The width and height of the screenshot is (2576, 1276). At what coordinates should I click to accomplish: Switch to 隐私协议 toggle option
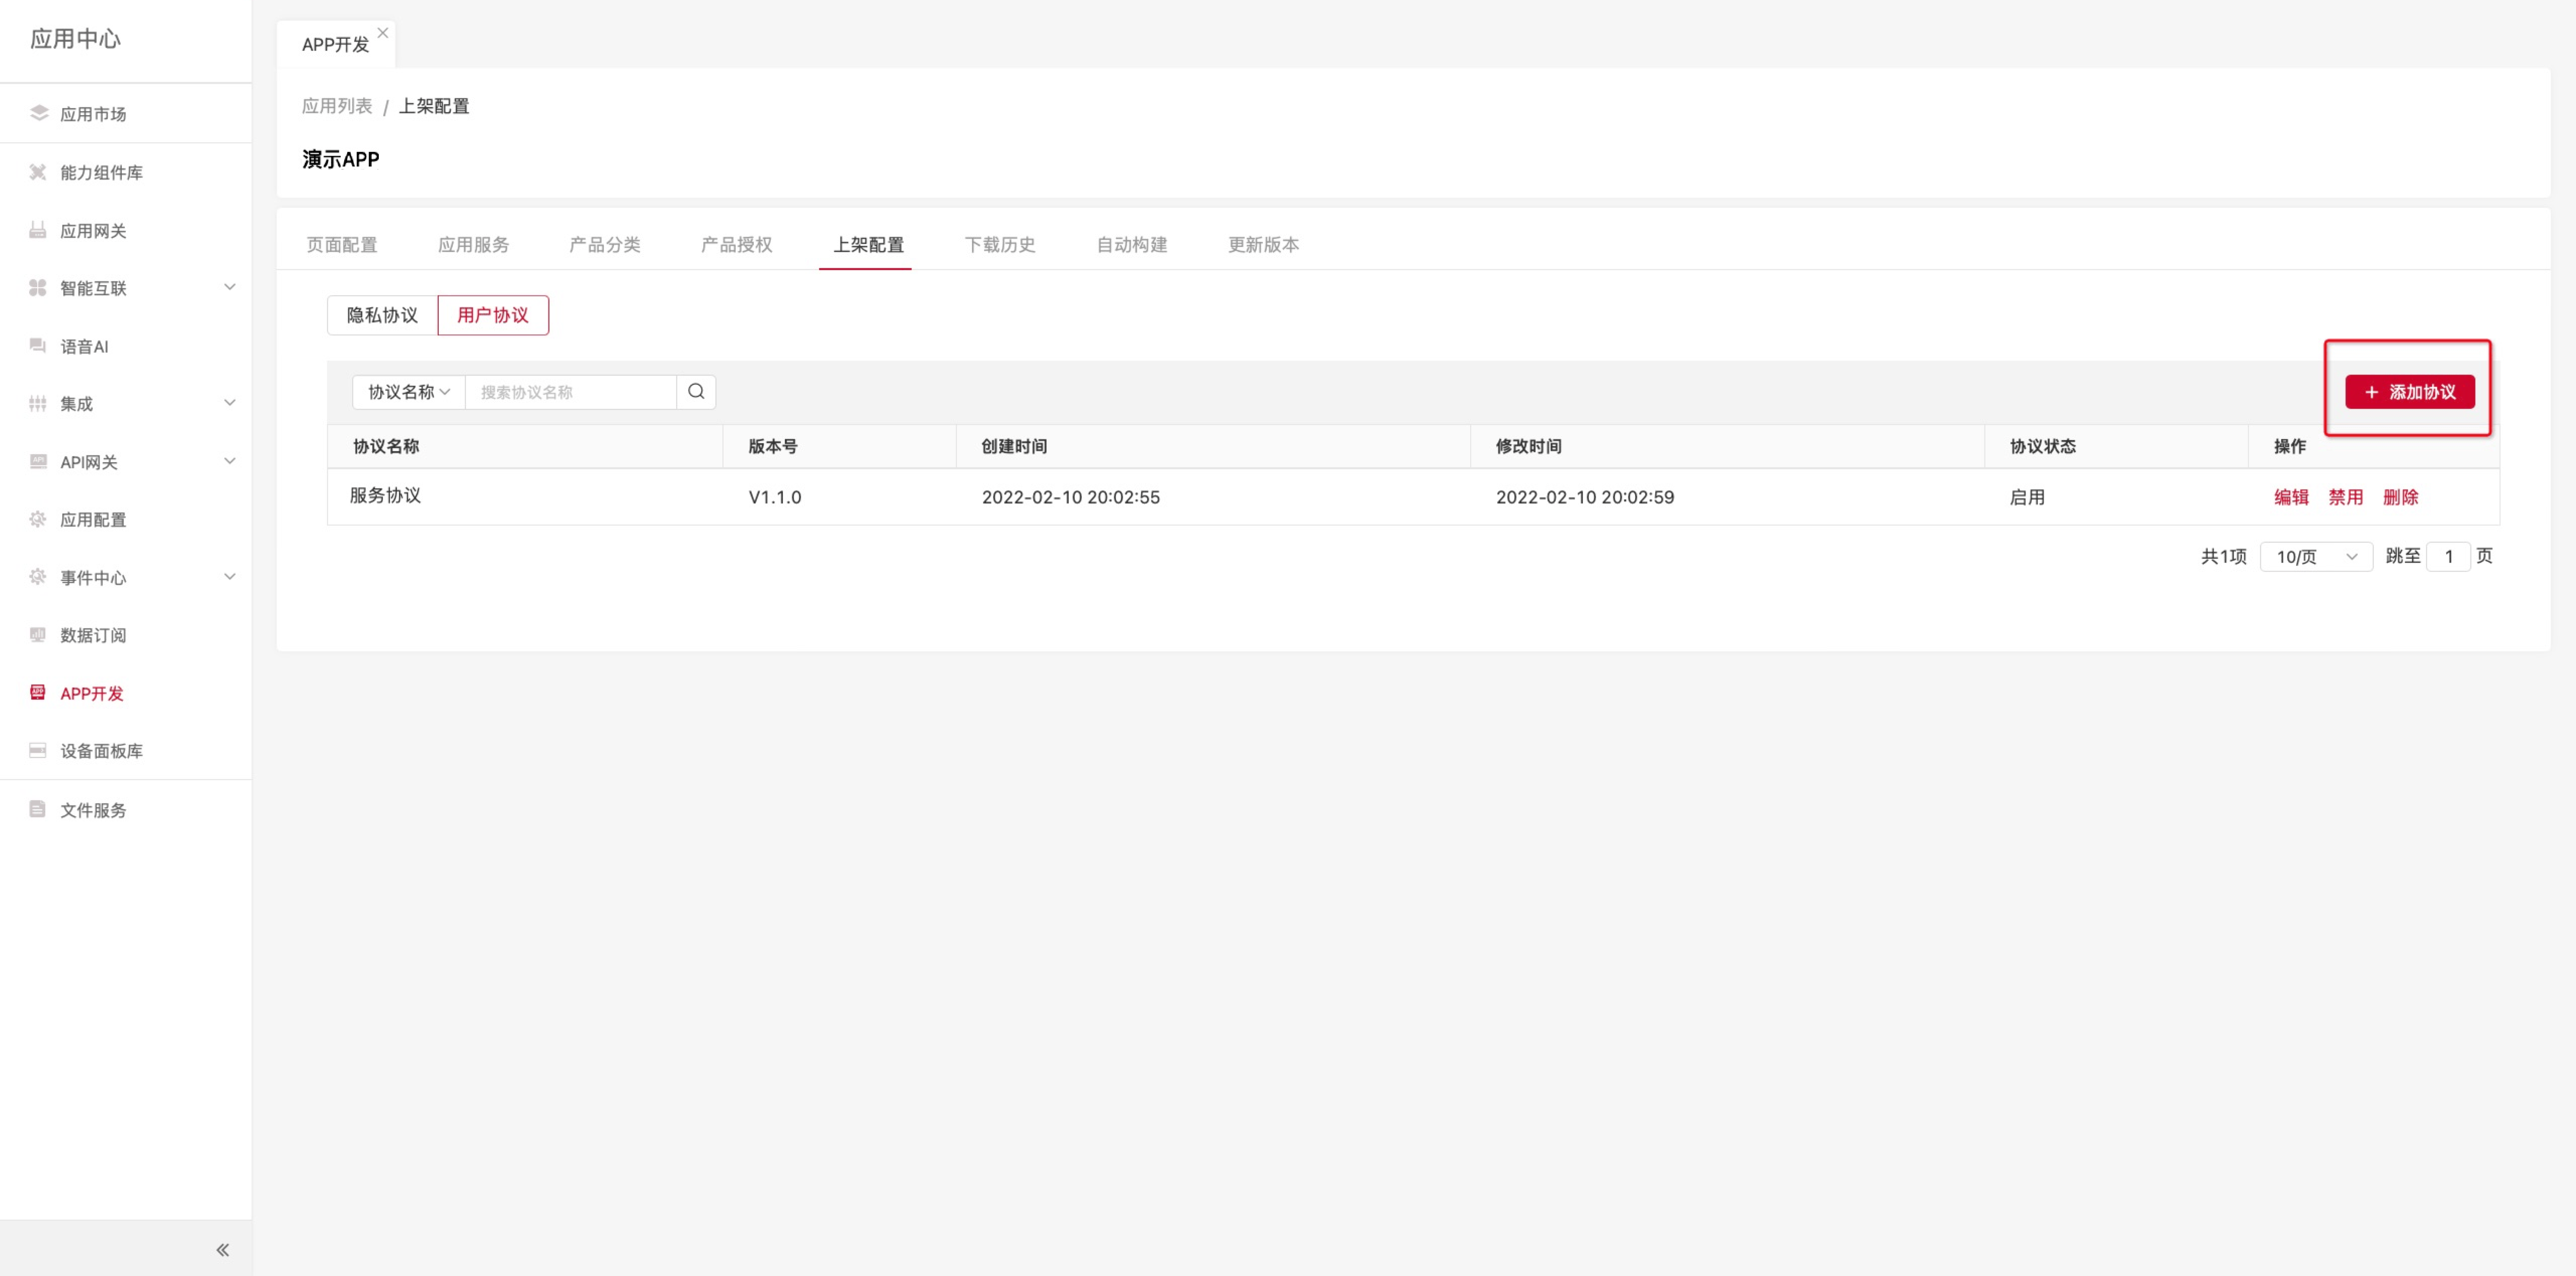click(382, 315)
